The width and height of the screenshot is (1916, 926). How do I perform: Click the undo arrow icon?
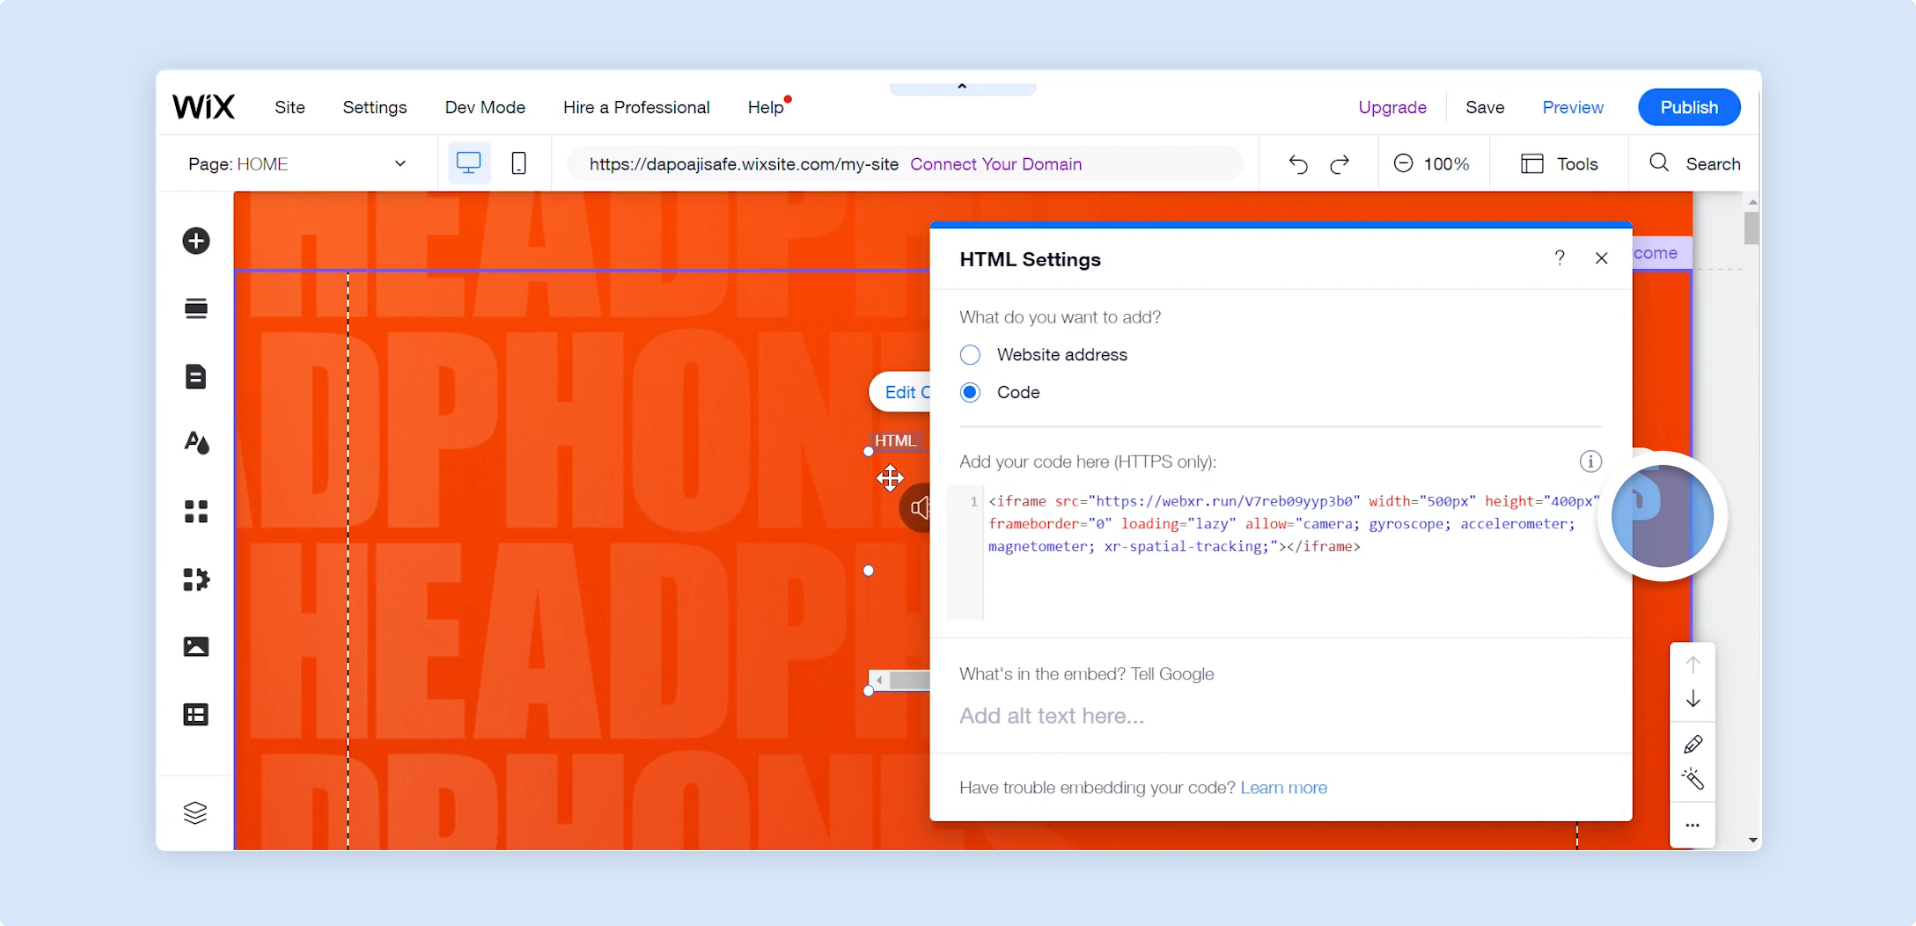tap(1298, 164)
